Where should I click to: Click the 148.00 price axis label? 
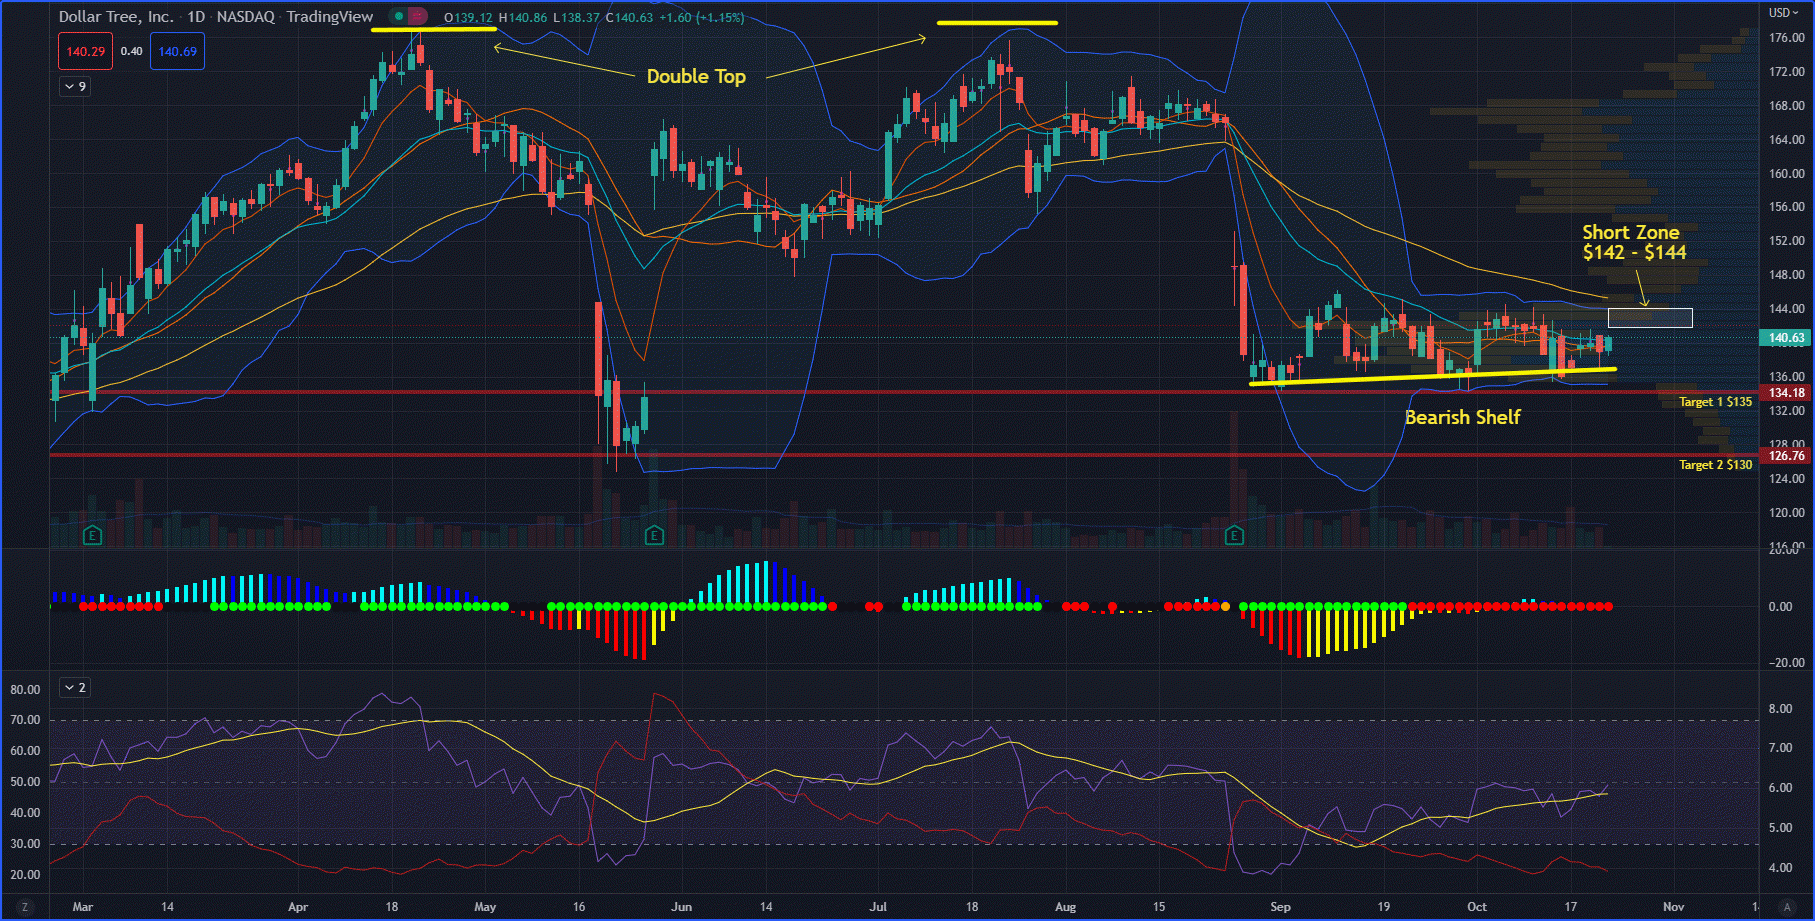[x=1786, y=275]
